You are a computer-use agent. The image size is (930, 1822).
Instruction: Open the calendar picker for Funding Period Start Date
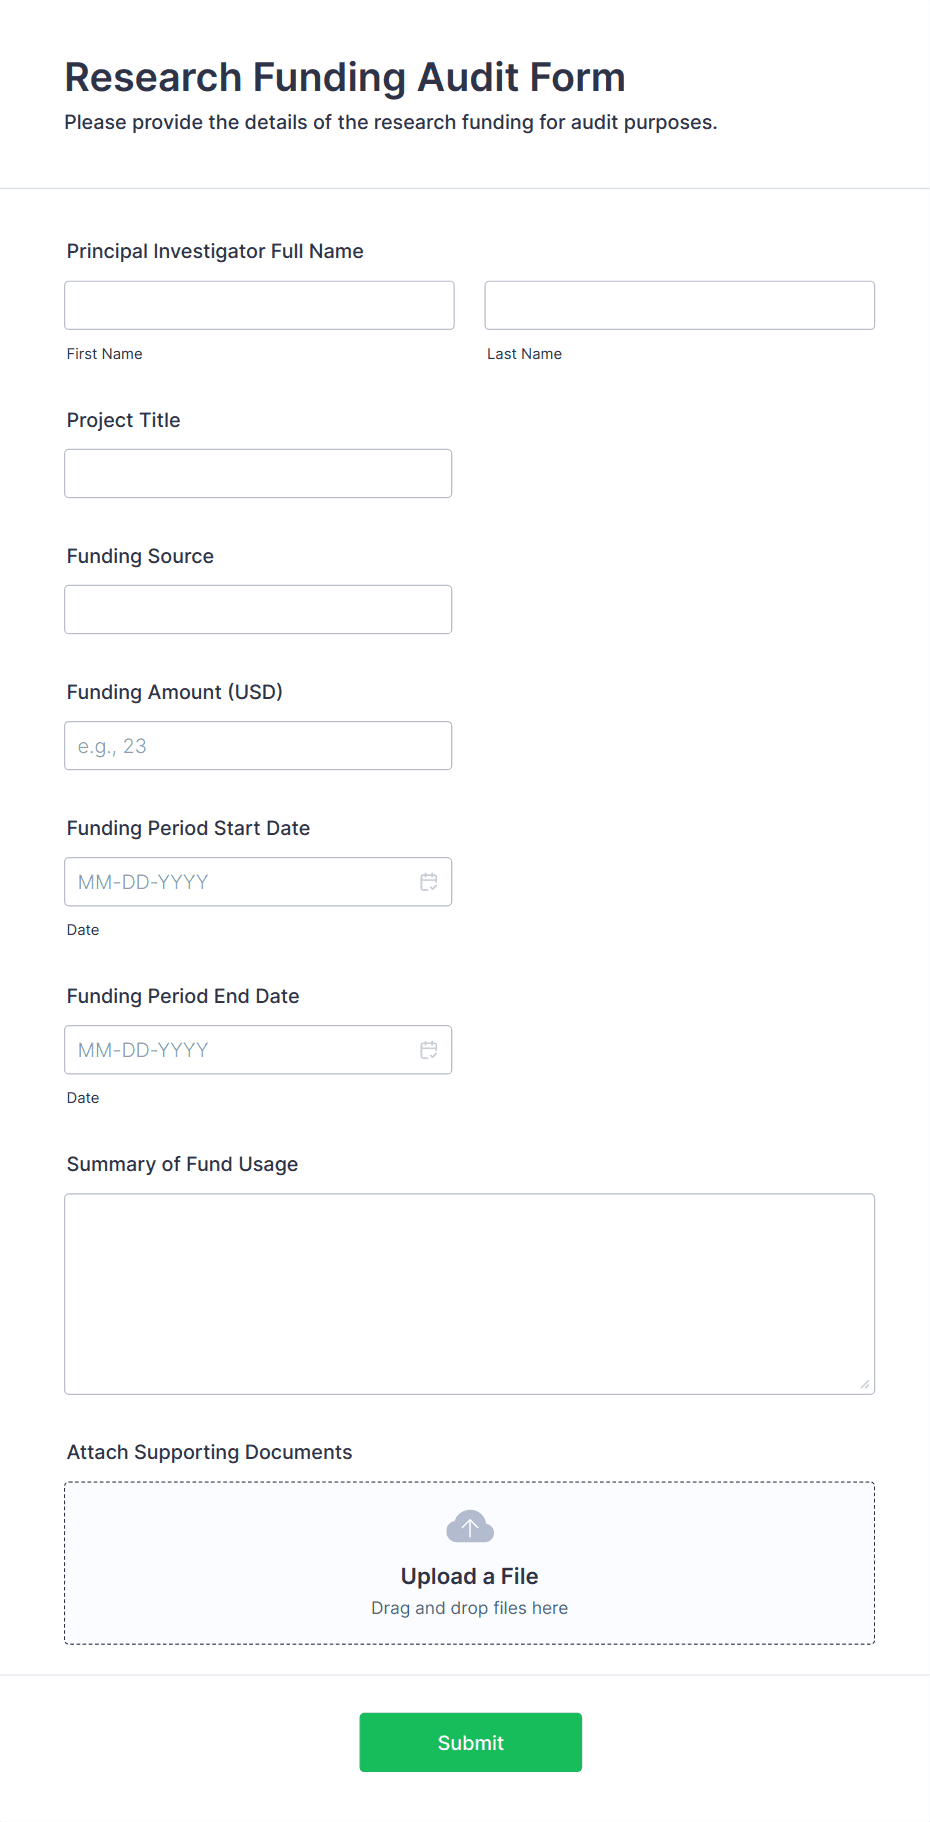pos(429,882)
